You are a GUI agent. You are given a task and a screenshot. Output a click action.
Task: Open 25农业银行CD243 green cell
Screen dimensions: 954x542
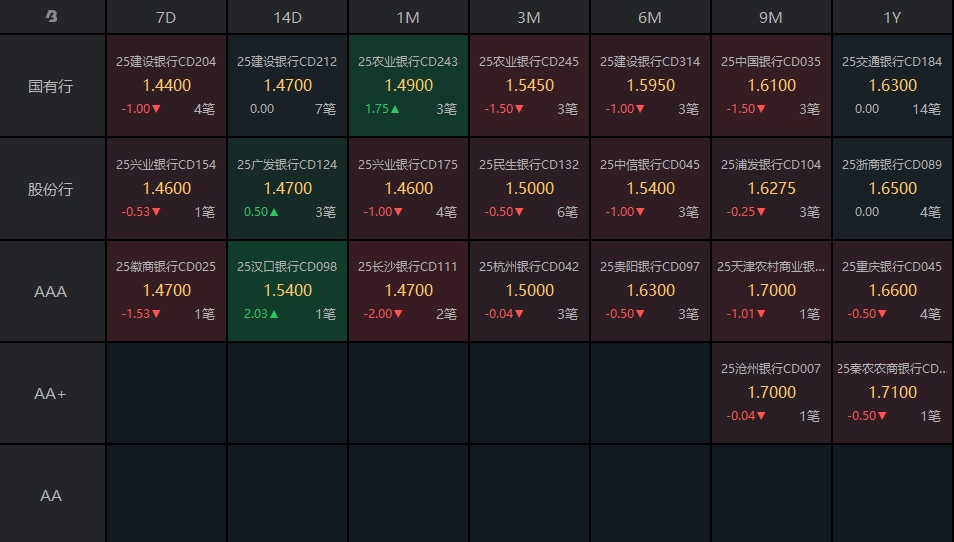coord(408,85)
